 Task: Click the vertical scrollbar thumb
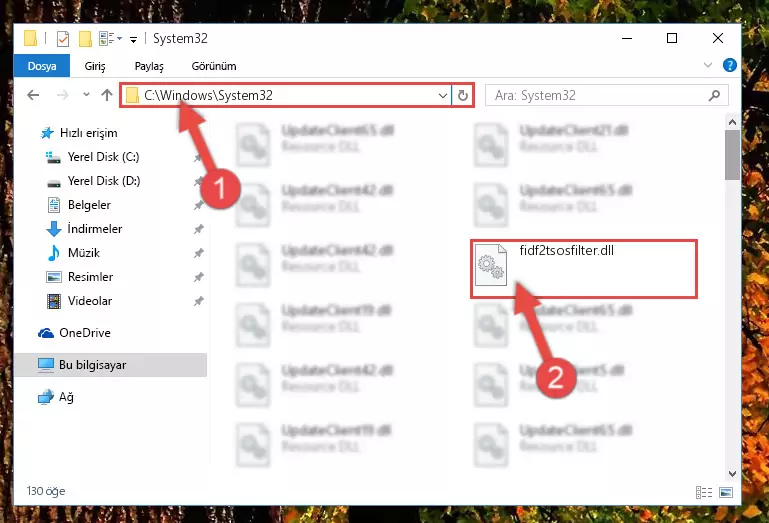732,155
